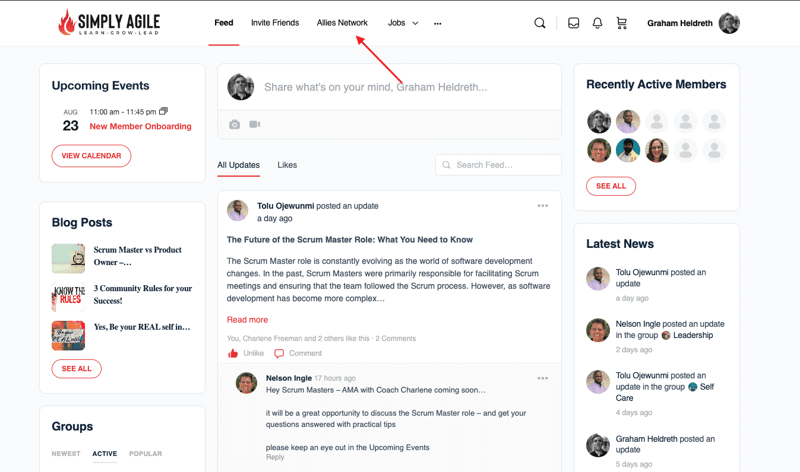Click Reply under Nelson Ingle's comment
Screen dimensions: 800x472
click(275, 457)
